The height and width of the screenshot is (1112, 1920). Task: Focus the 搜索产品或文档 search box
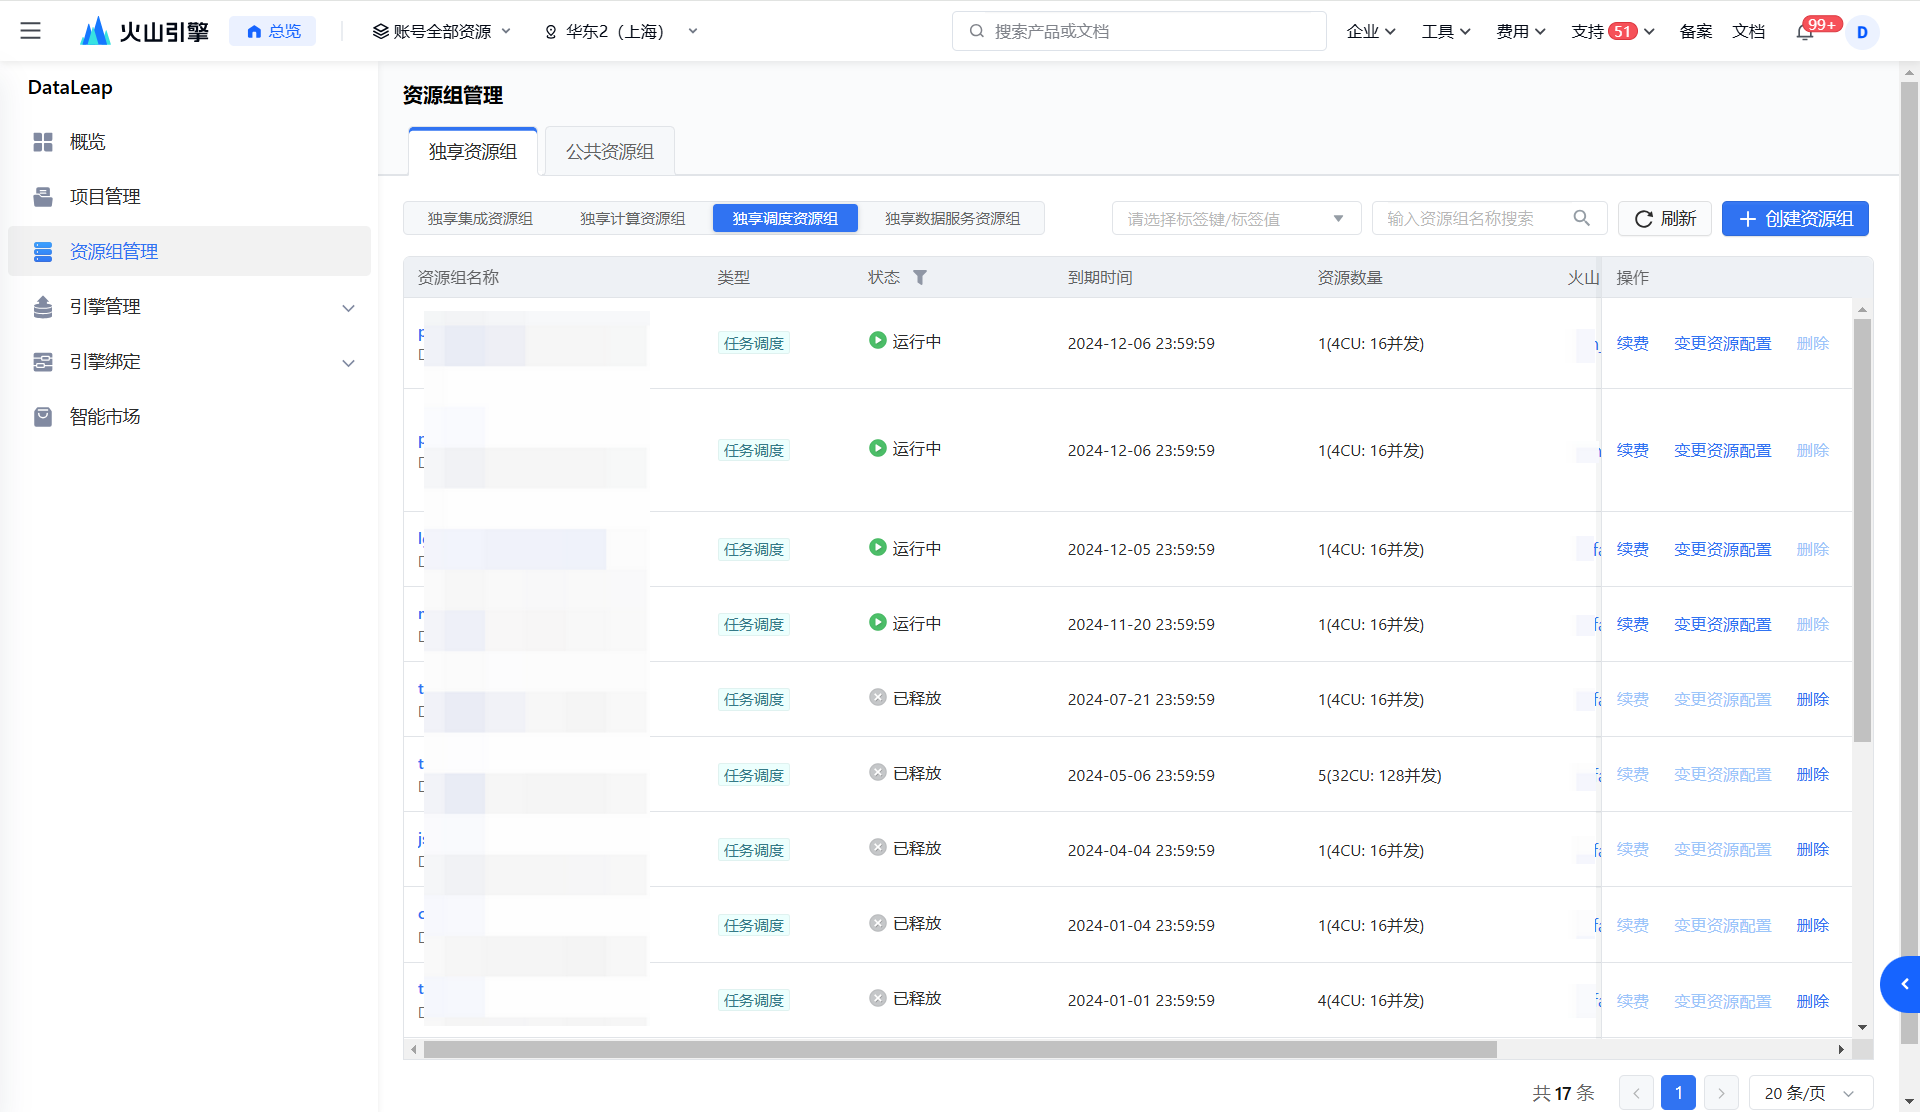click(1139, 31)
